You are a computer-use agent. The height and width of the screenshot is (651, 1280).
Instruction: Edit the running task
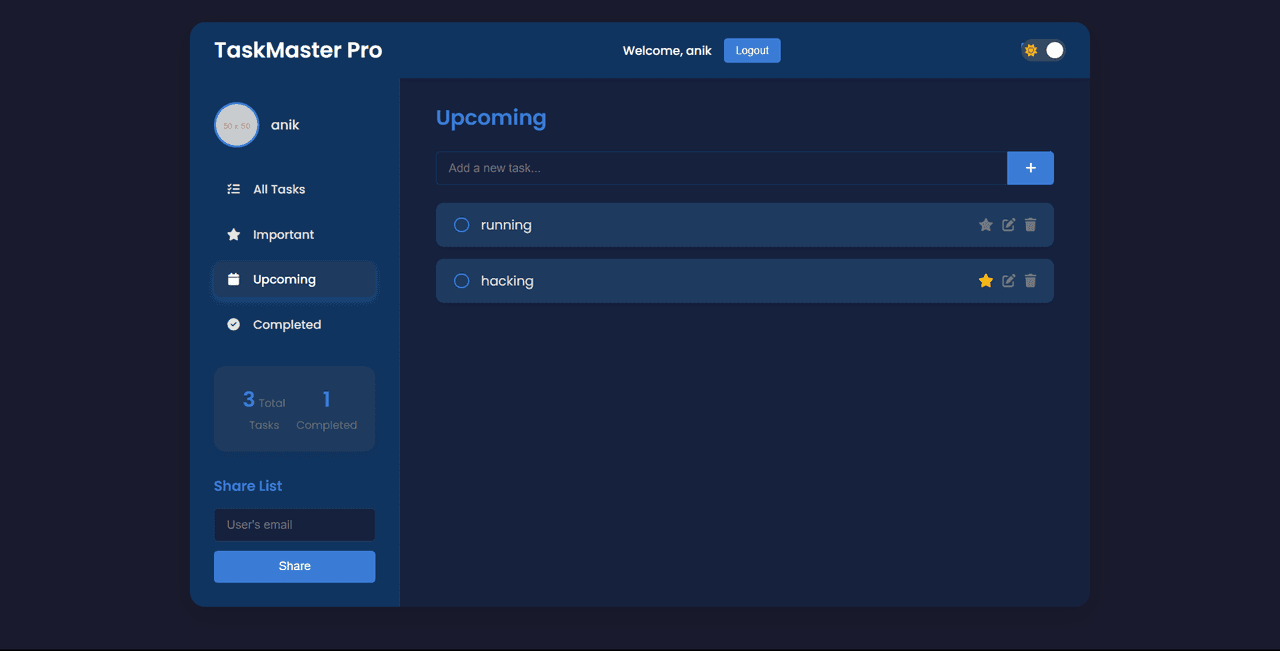[1009, 225]
